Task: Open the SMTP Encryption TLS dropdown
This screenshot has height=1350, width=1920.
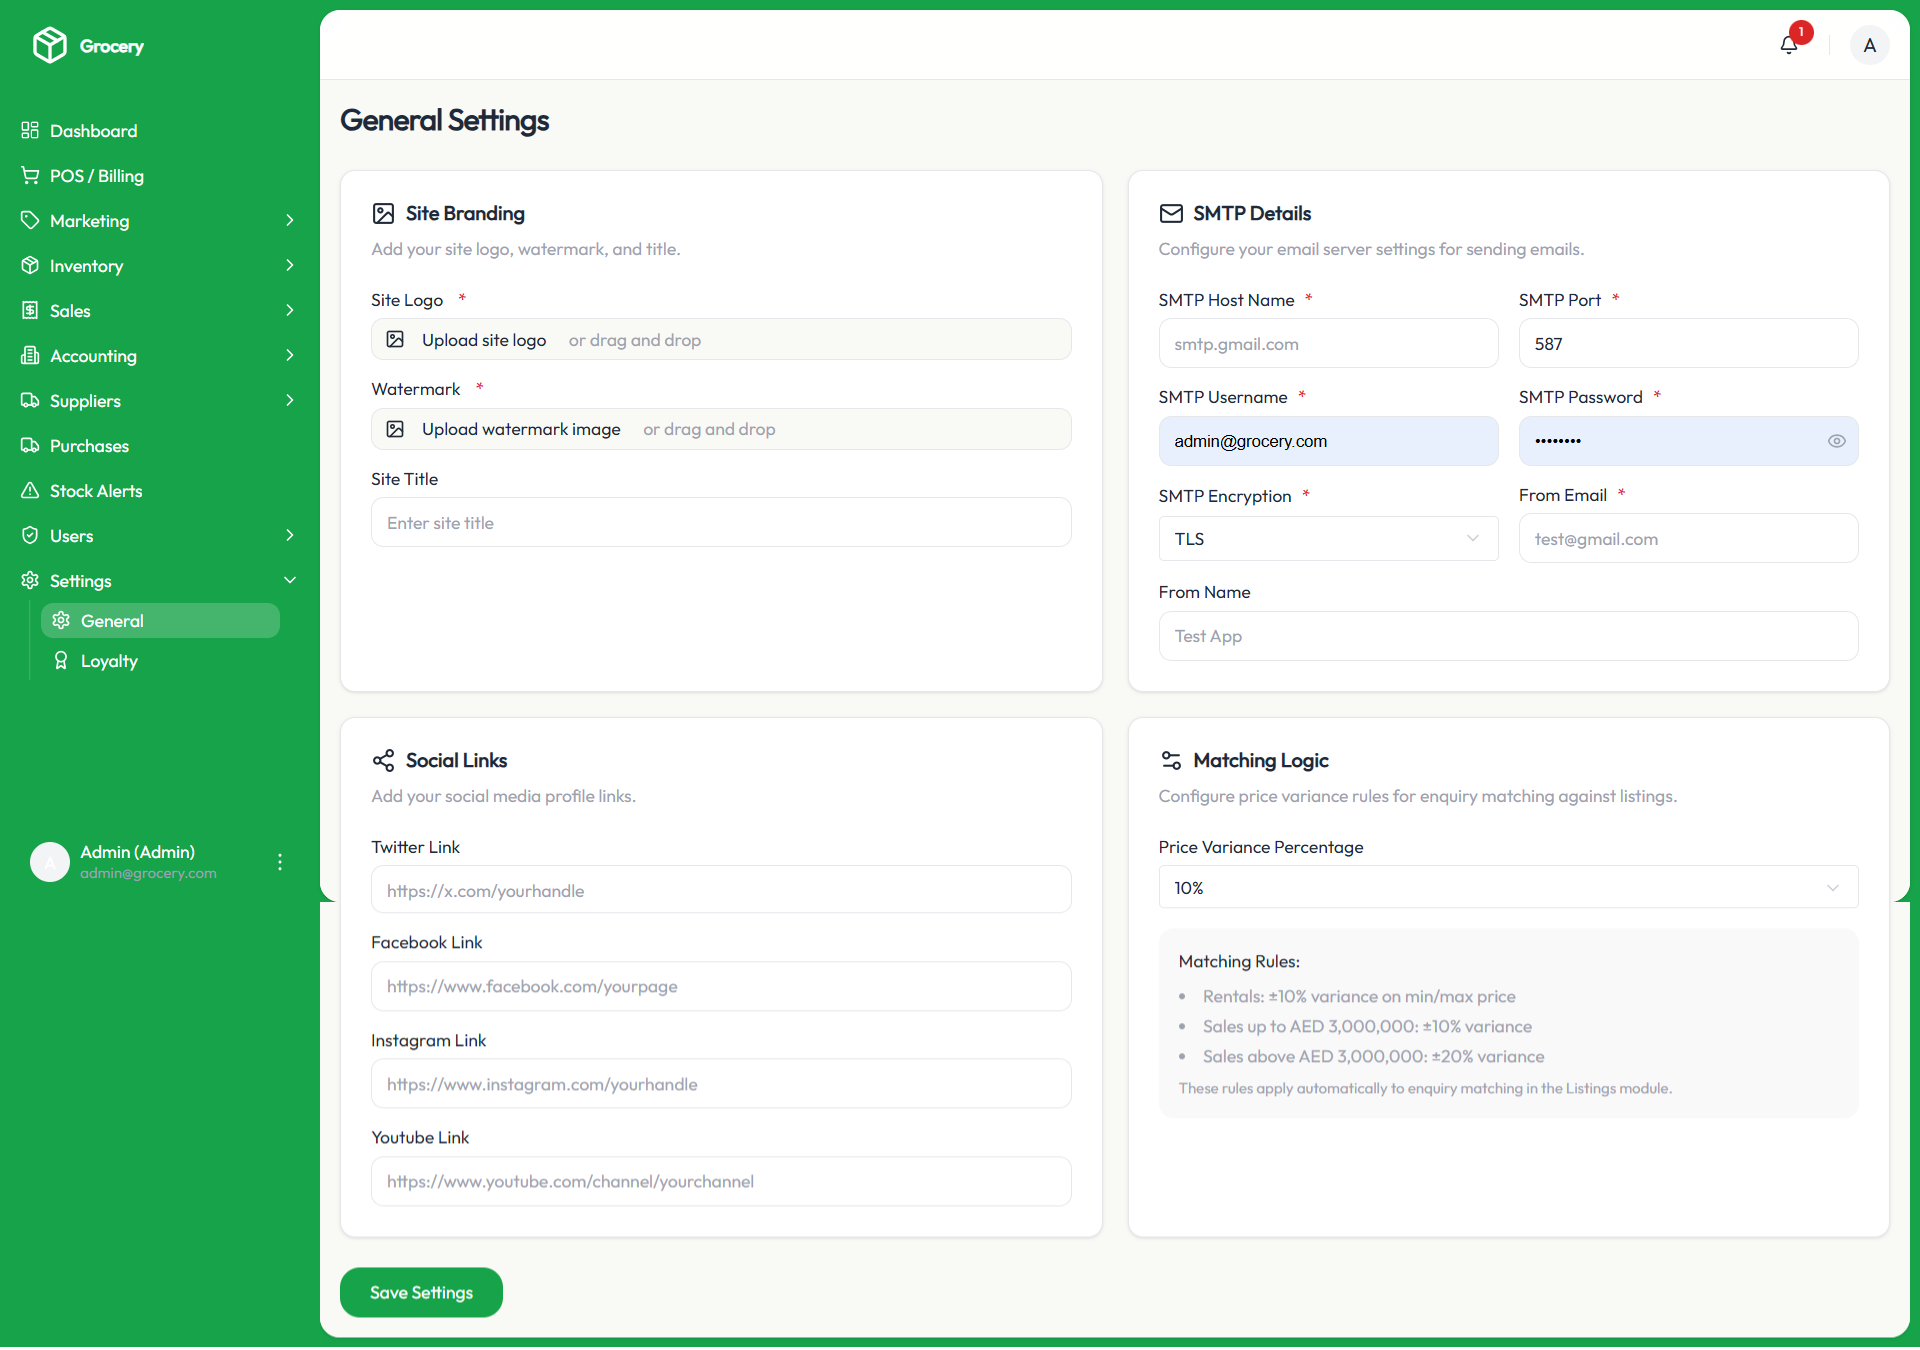Action: pos(1327,538)
